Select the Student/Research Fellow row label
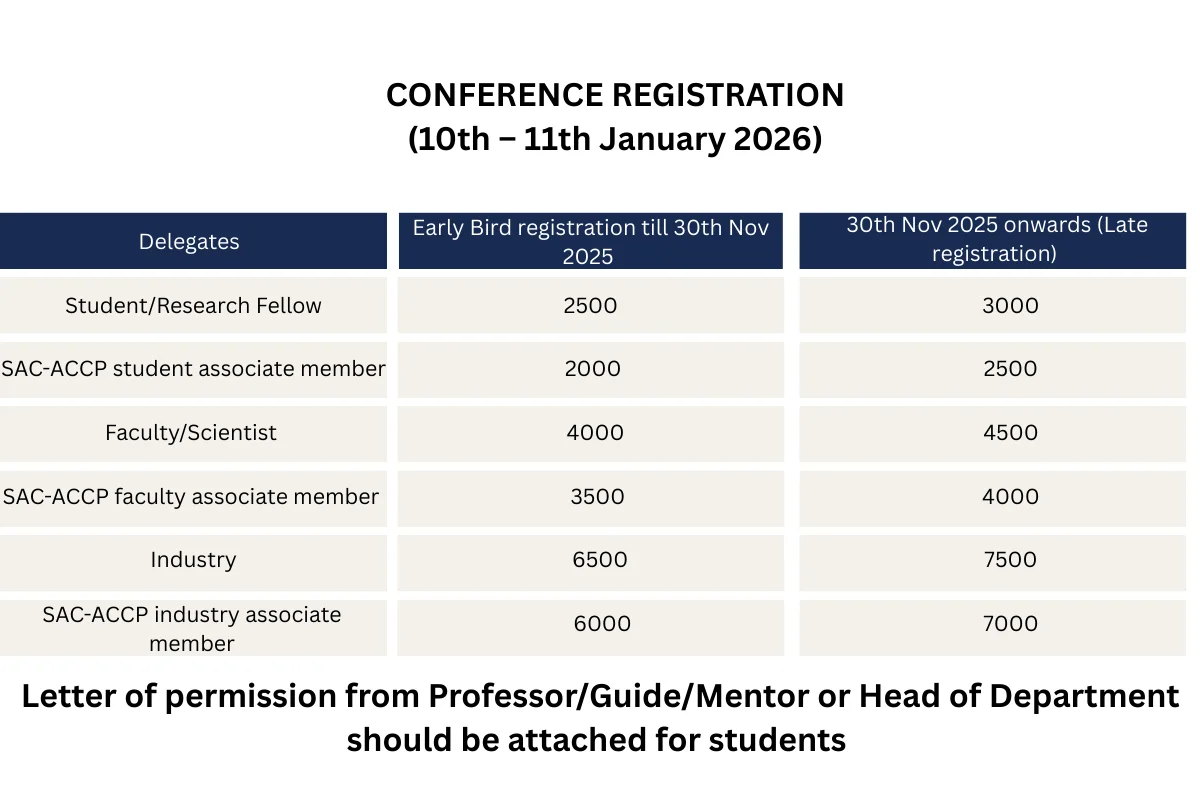1200x800 pixels. click(x=193, y=306)
